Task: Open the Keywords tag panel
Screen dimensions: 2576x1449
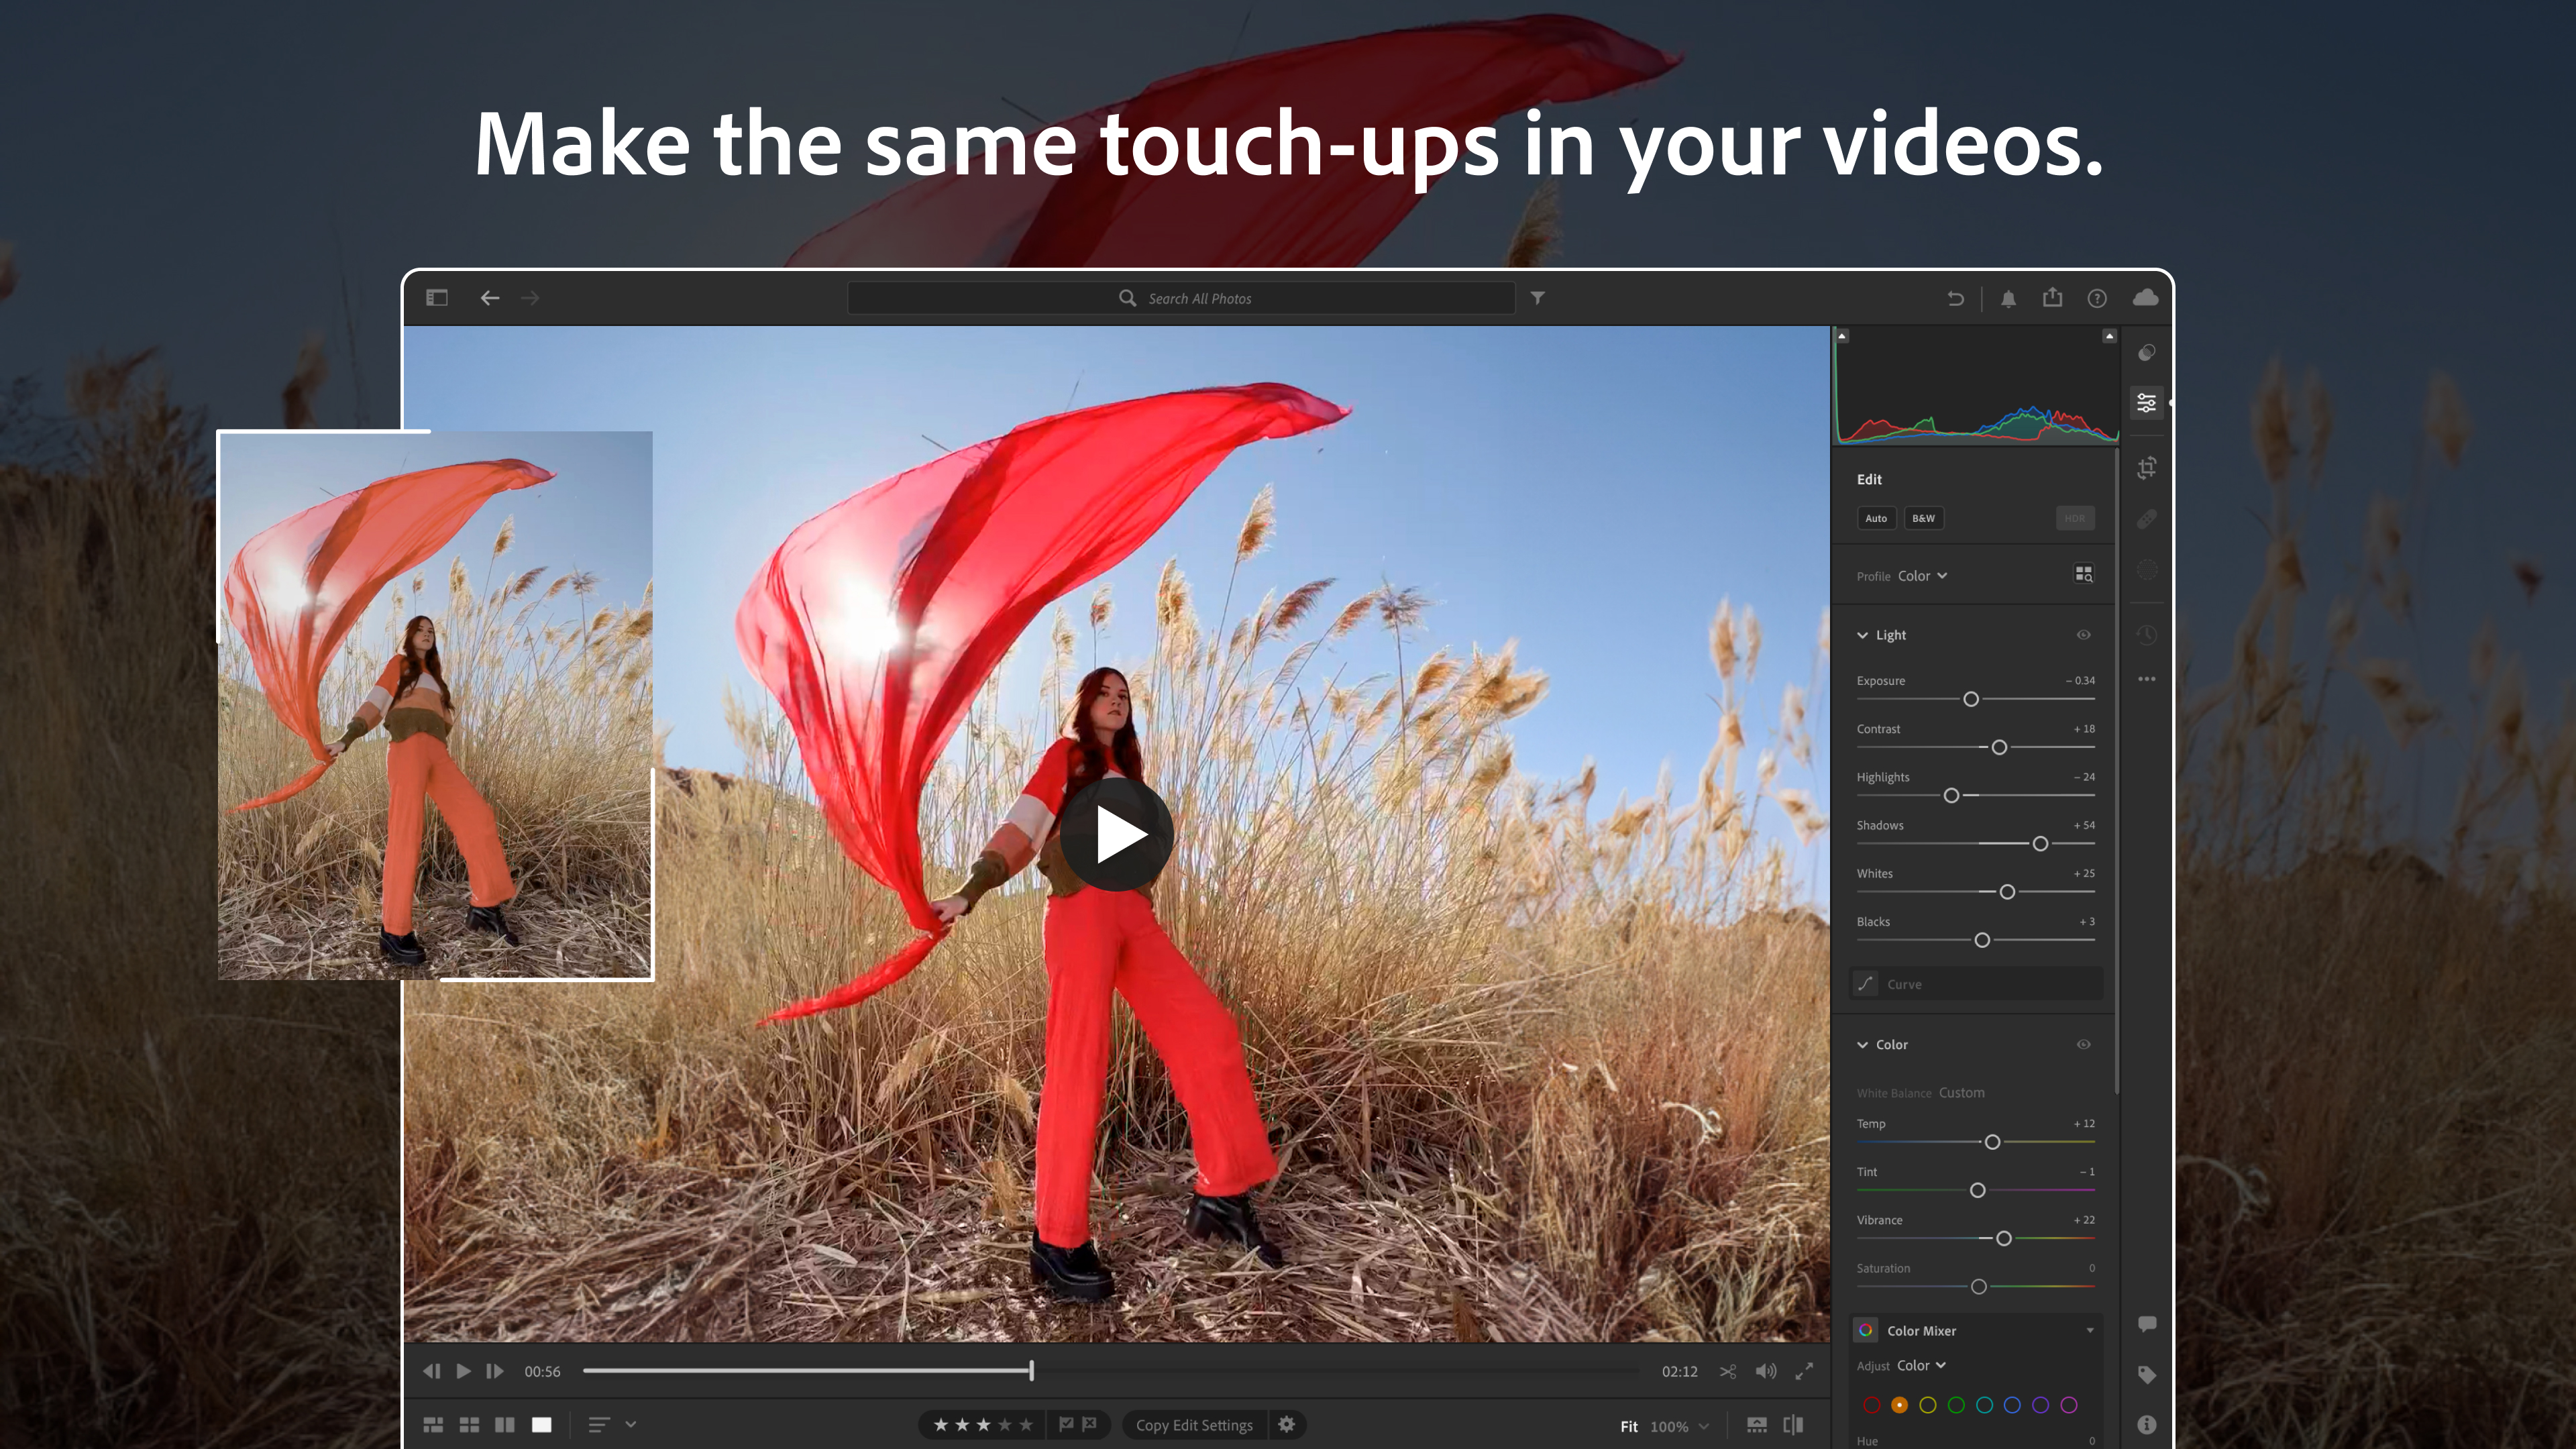Action: pos(2146,1374)
